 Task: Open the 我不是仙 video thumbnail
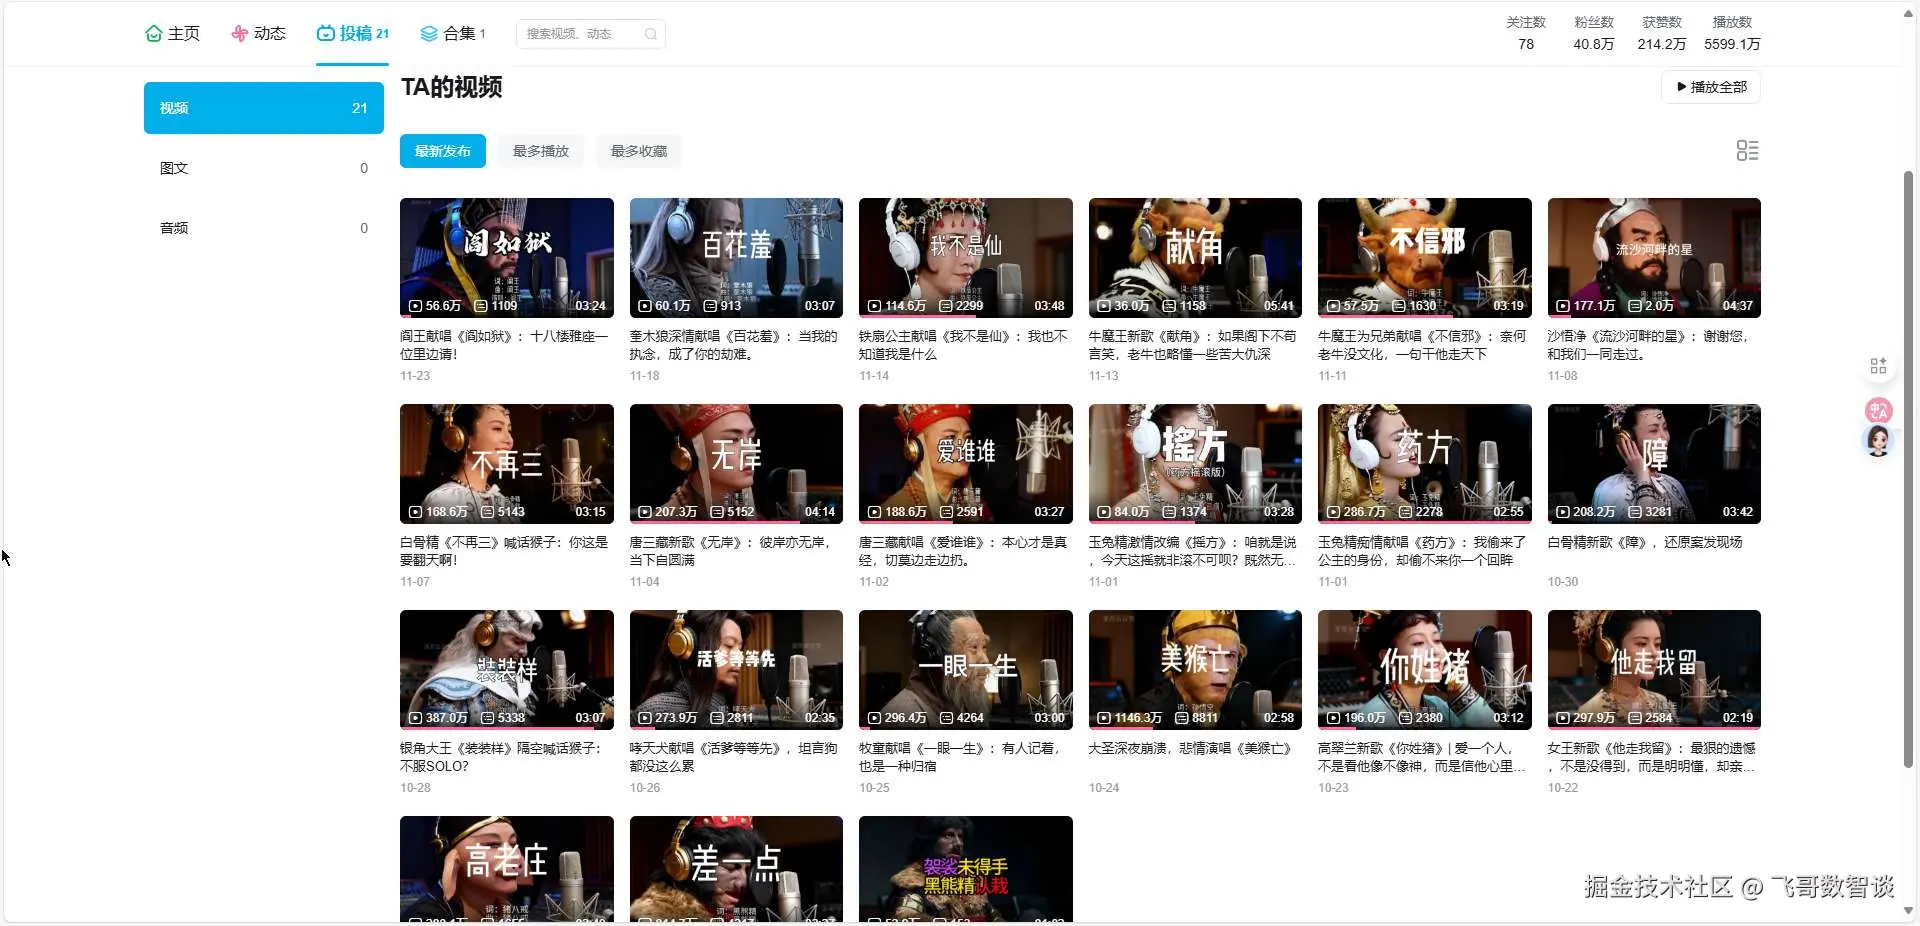(966, 258)
